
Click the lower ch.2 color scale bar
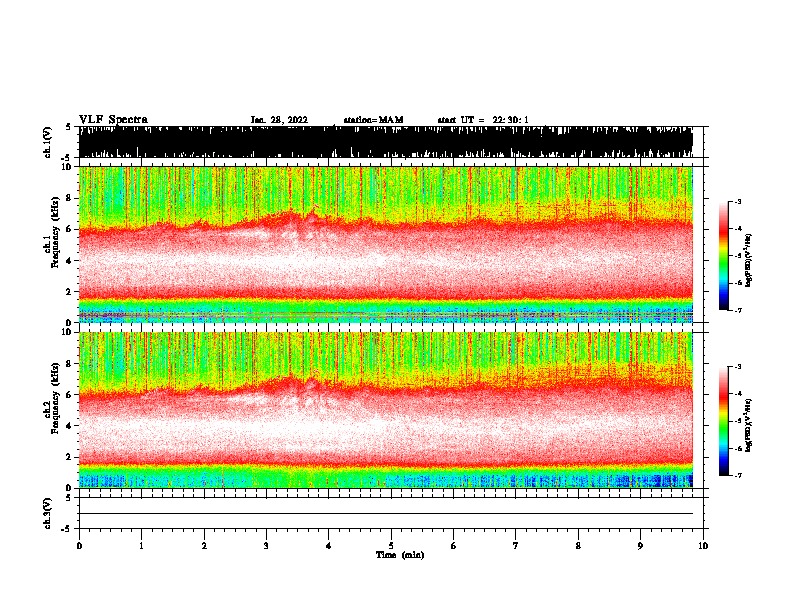pyautogui.click(x=723, y=421)
